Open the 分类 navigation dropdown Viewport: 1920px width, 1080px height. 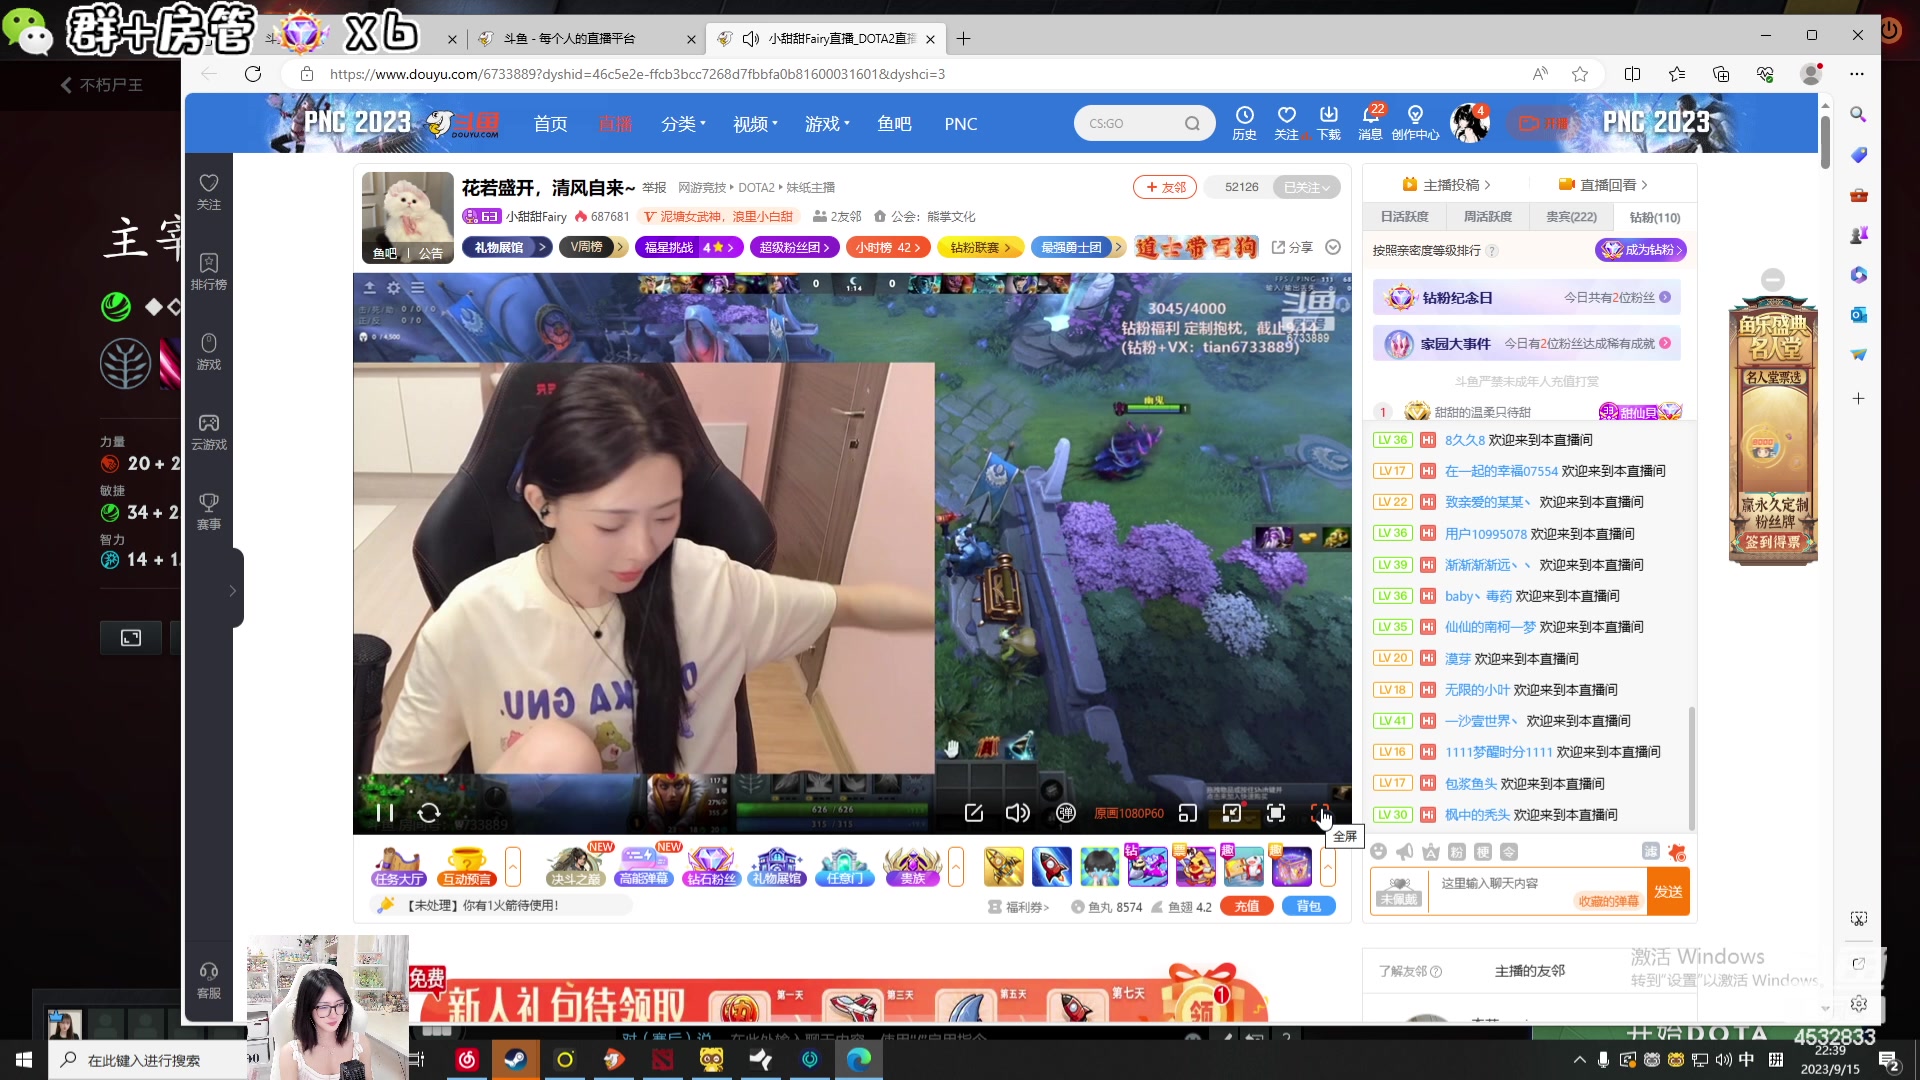683,124
